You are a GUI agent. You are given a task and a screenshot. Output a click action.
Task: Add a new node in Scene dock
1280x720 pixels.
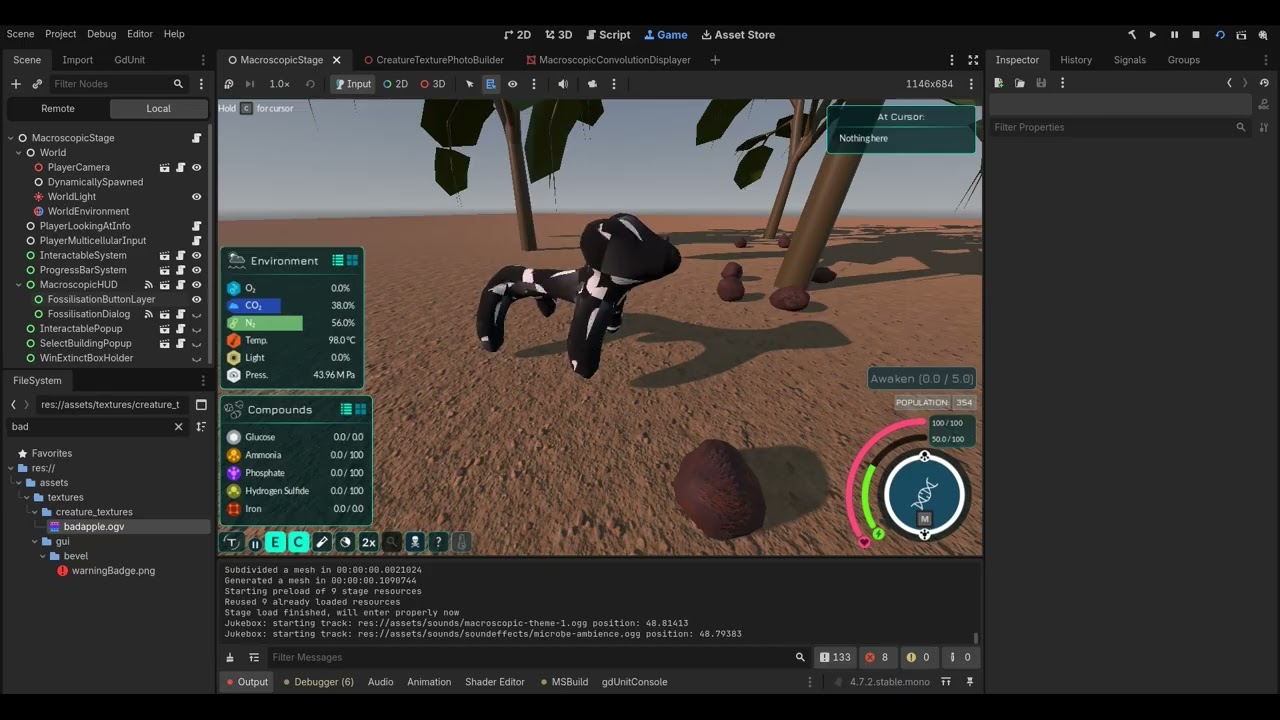pyautogui.click(x=15, y=84)
